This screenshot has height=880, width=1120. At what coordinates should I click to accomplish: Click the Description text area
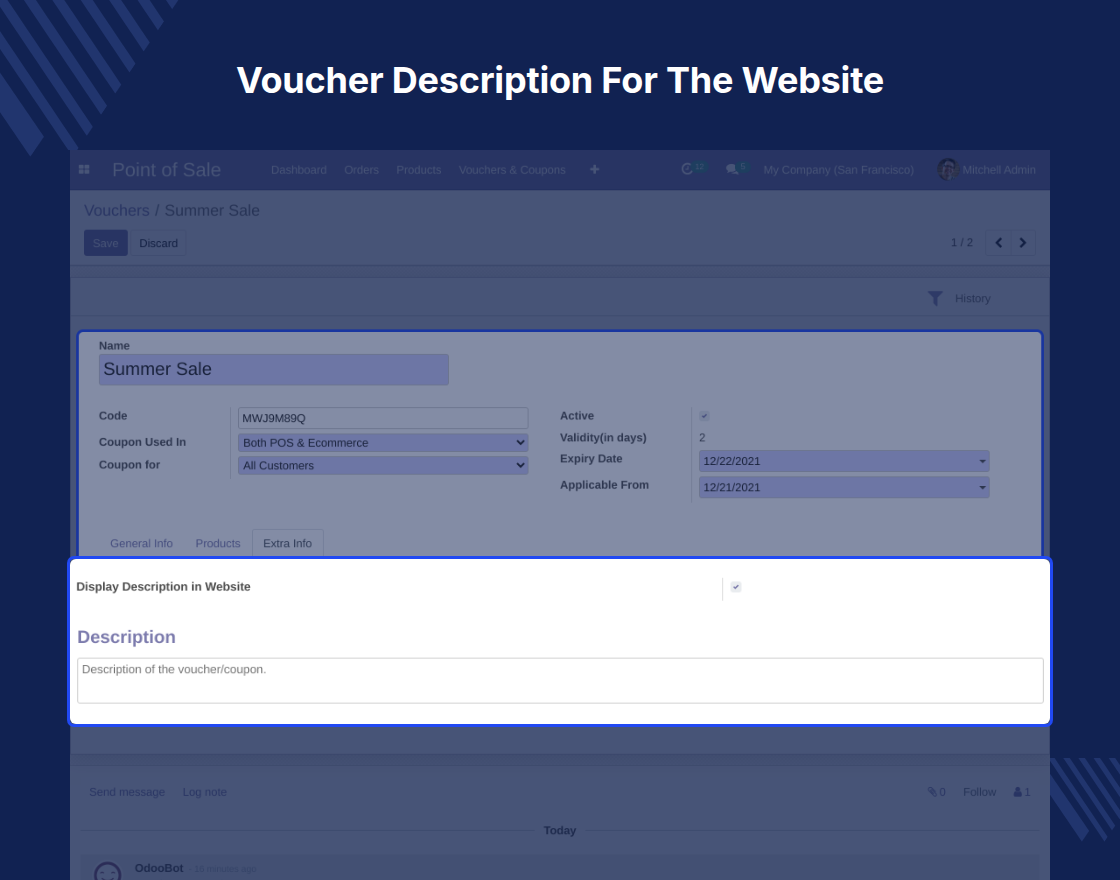560,681
